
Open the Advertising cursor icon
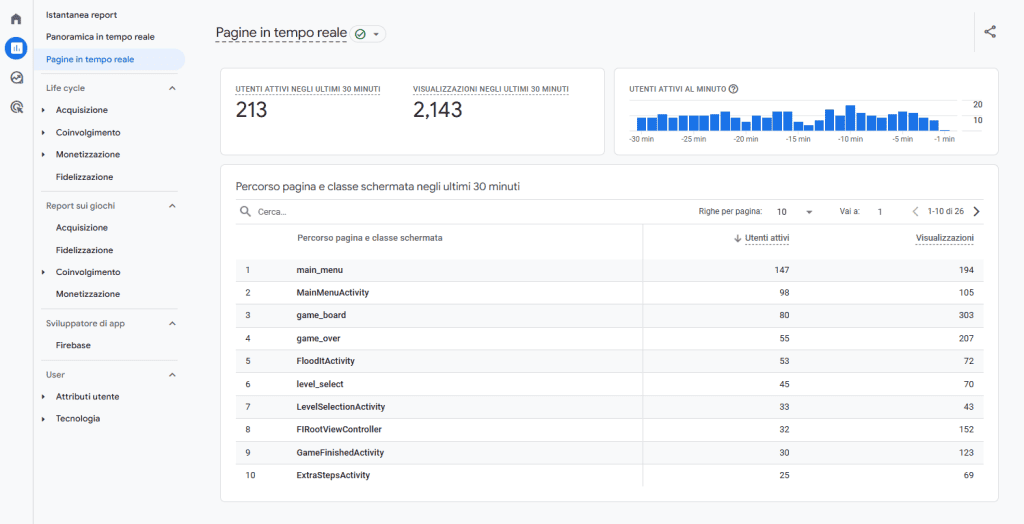[x=16, y=107]
